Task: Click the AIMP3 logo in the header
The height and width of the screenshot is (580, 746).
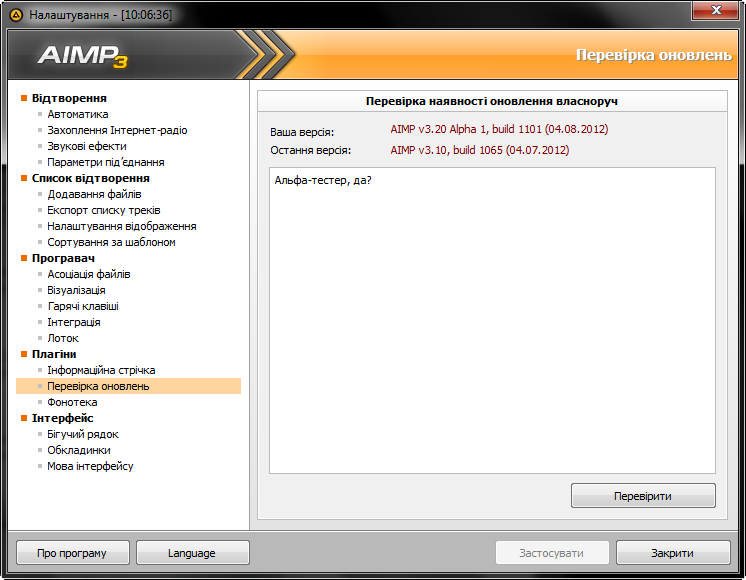Action: tap(83, 56)
